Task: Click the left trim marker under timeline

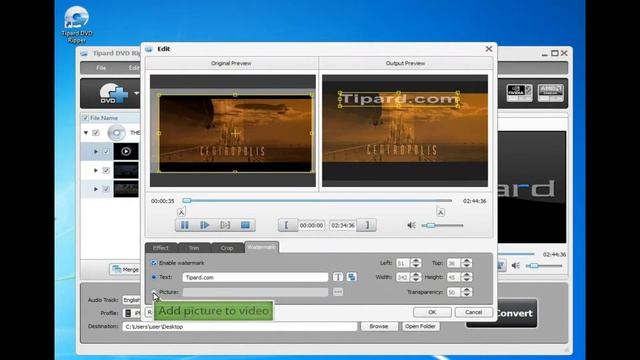Action: 181,212
